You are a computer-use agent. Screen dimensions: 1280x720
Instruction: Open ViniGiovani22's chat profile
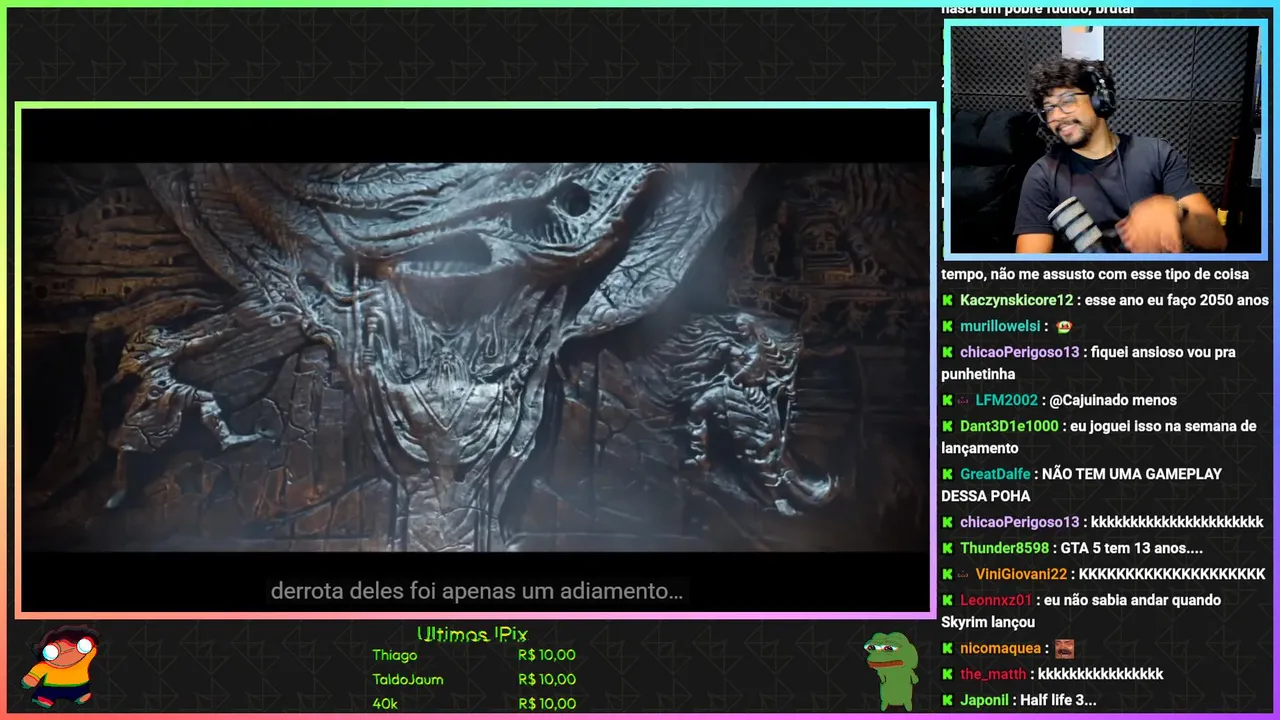coord(1022,574)
